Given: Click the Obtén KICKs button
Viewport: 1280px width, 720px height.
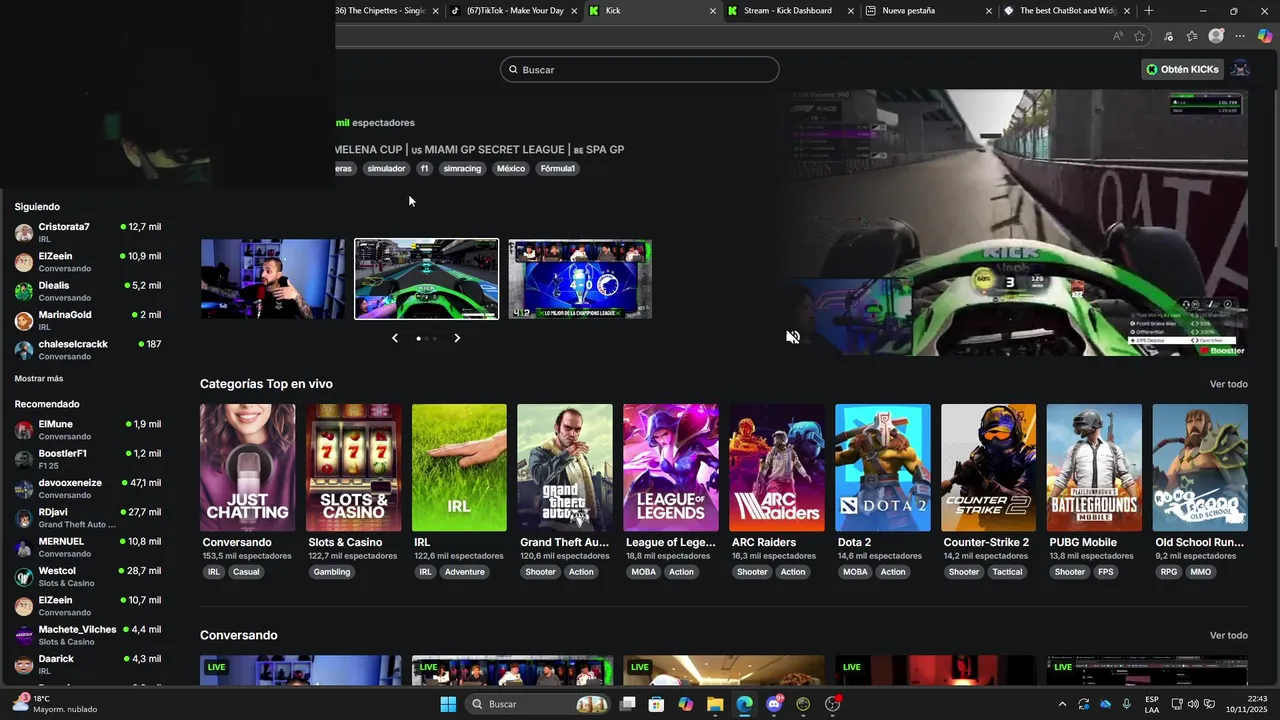Looking at the screenshot, I should point(1184,69).
